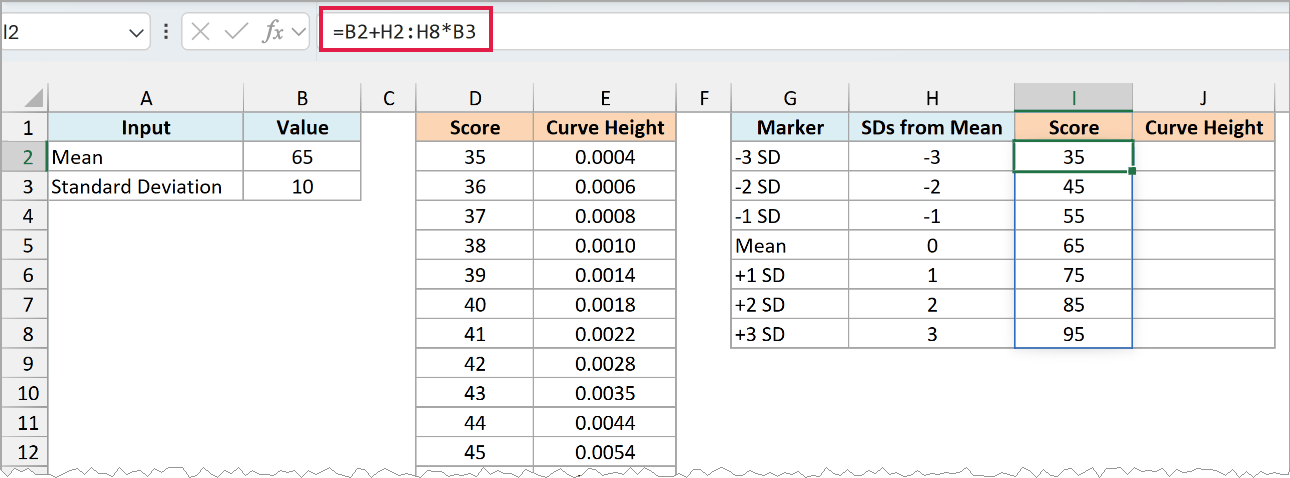Select the mean value 65 in B2
The image size is (1290, 478).
click(x=302, y=157)
